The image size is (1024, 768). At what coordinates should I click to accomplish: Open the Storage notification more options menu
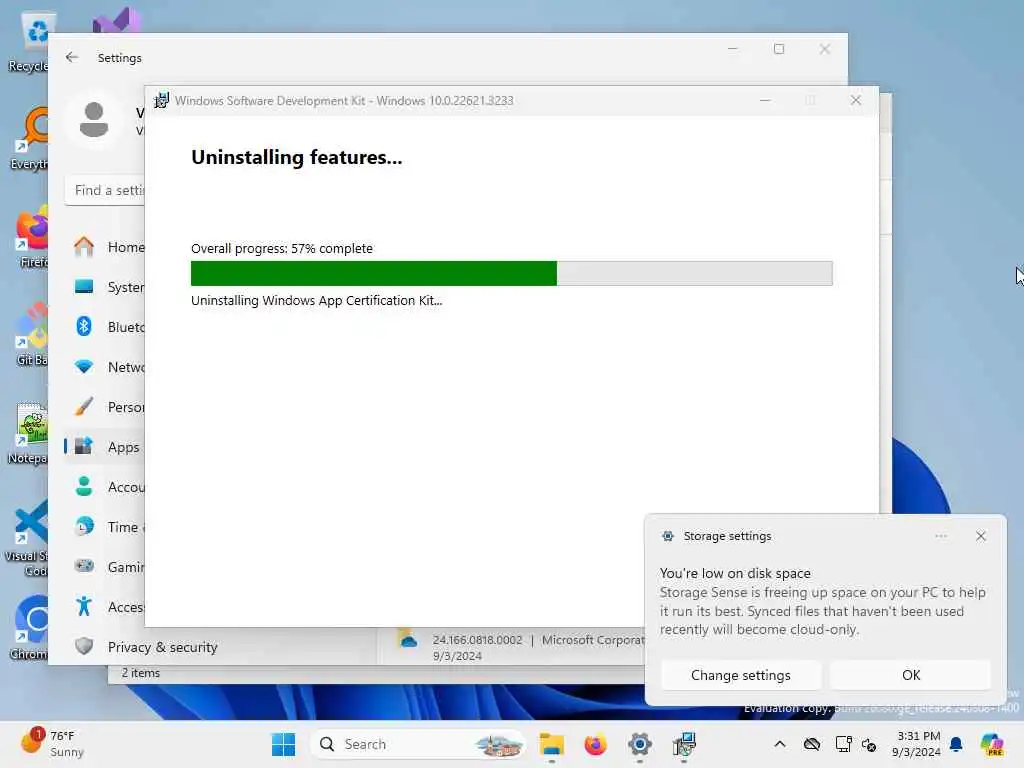[940, 536]
